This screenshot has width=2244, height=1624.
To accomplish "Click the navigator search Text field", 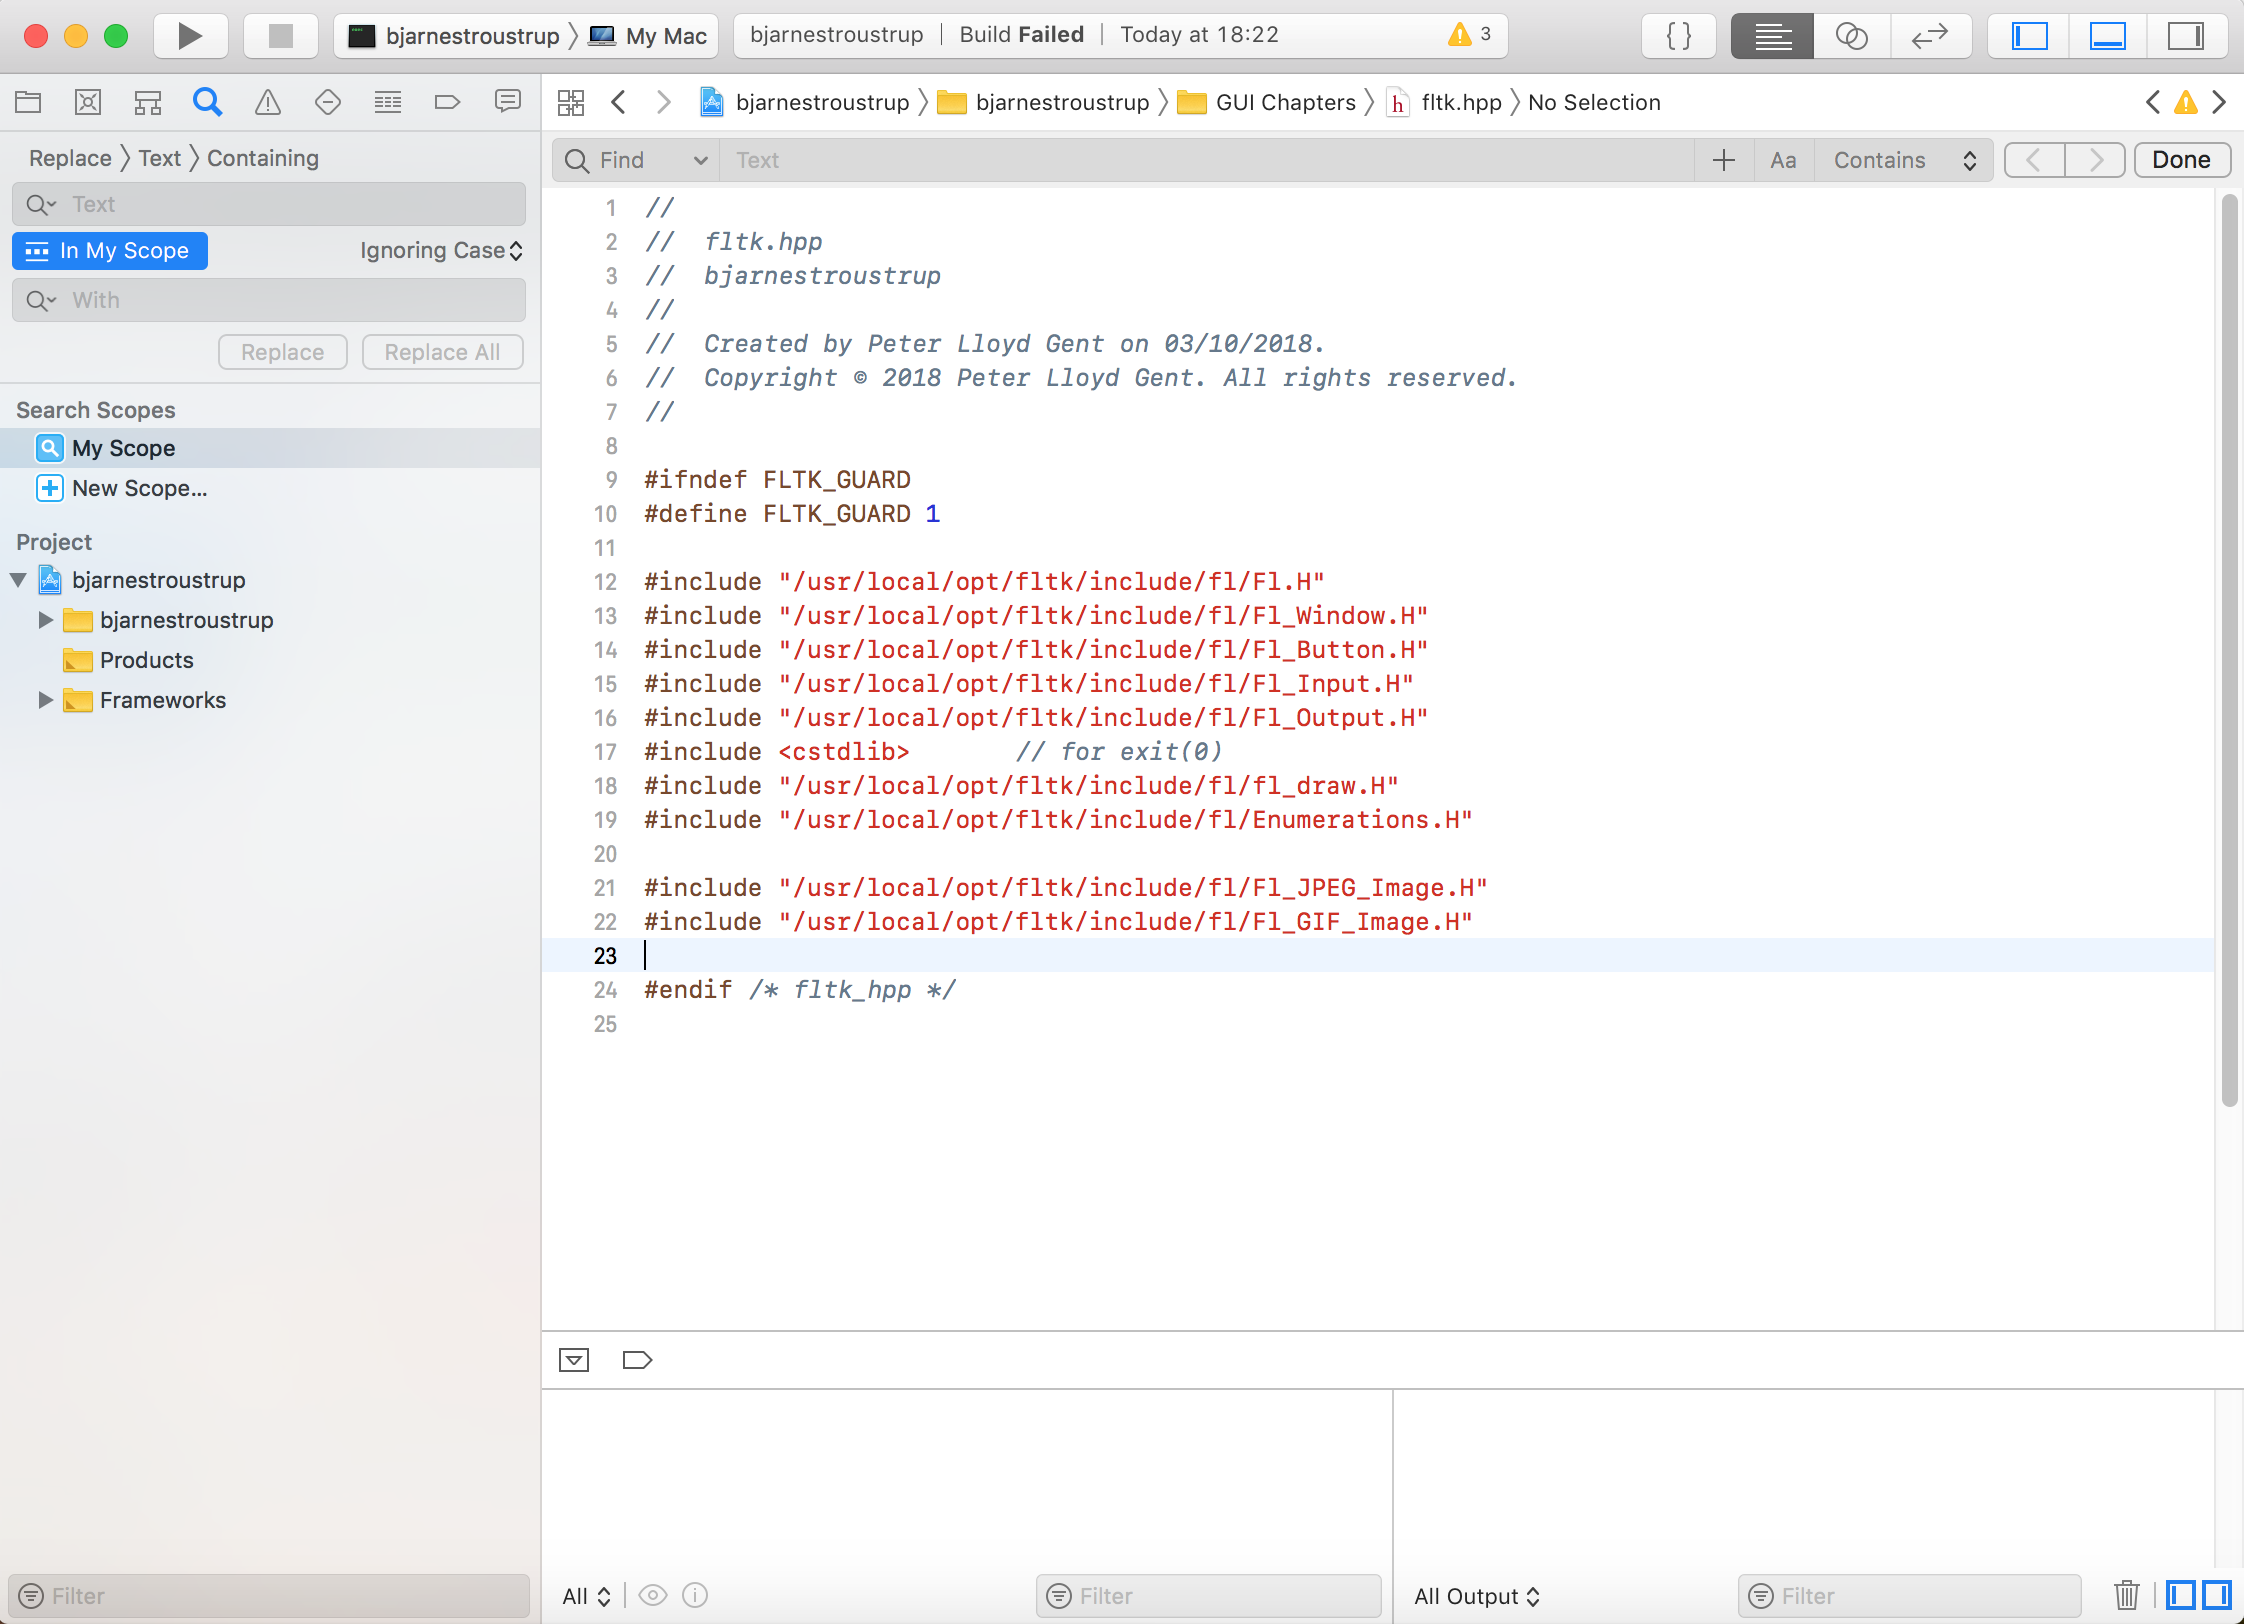I will [269, 204].
